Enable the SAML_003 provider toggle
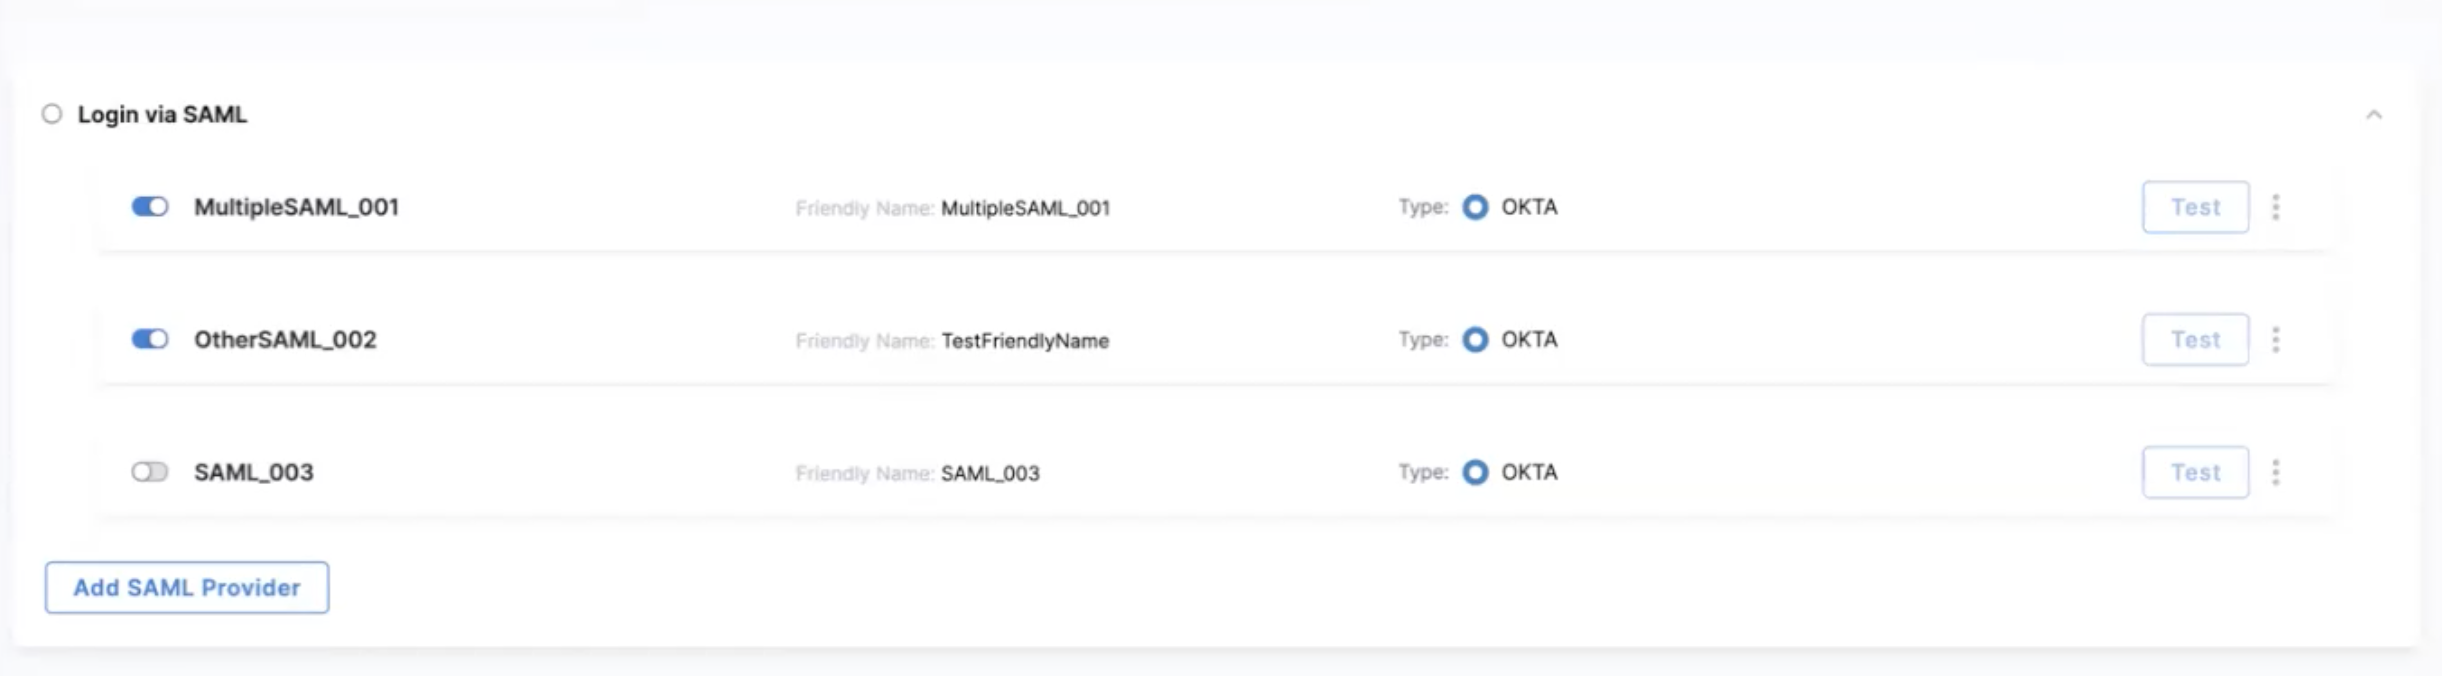This screenshot has height=676, width=2442. (x=150, y=472)
